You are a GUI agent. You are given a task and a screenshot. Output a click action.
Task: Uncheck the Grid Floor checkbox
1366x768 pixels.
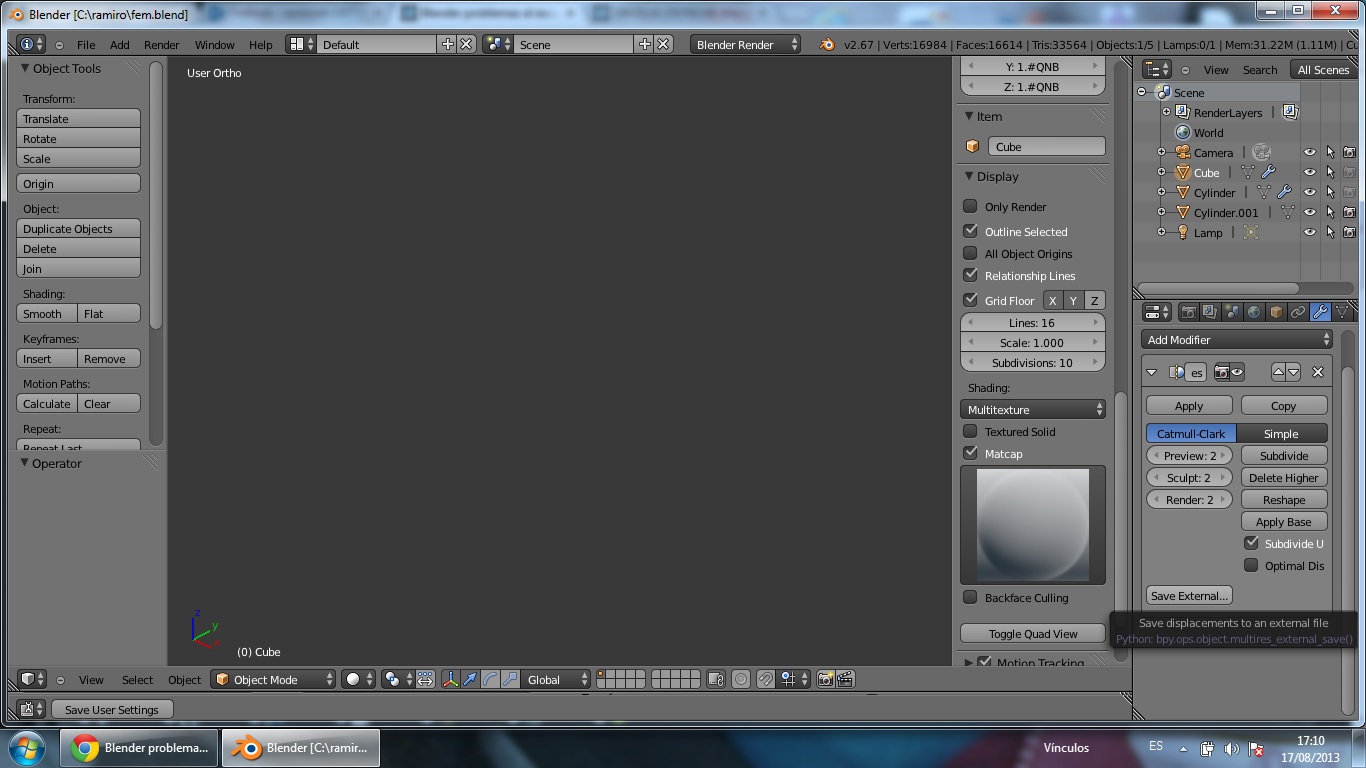tap(970, 300)
